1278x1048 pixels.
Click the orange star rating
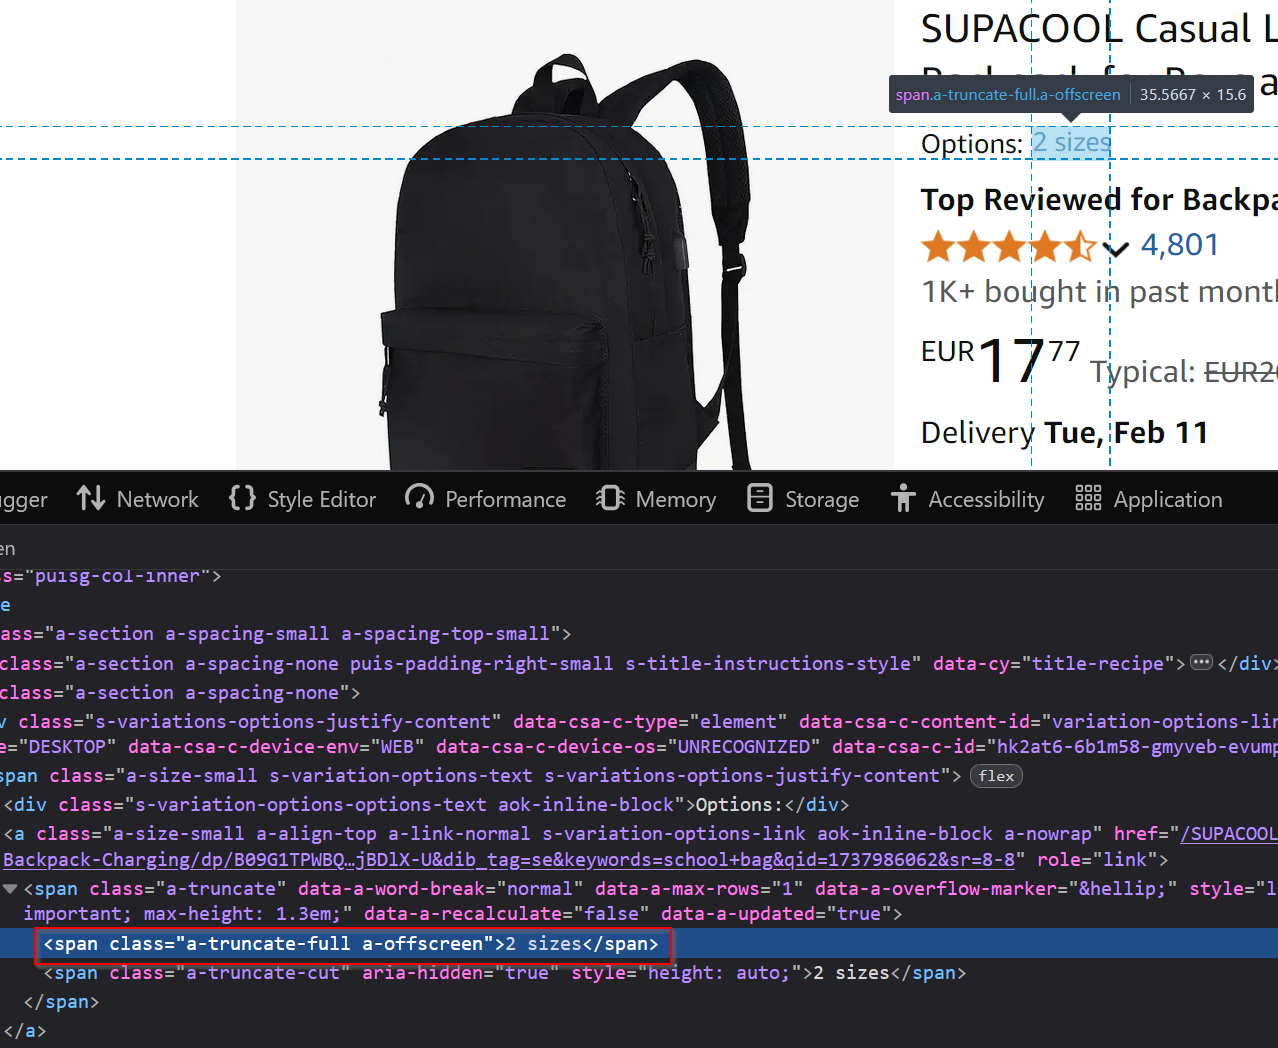[1008, 246]
